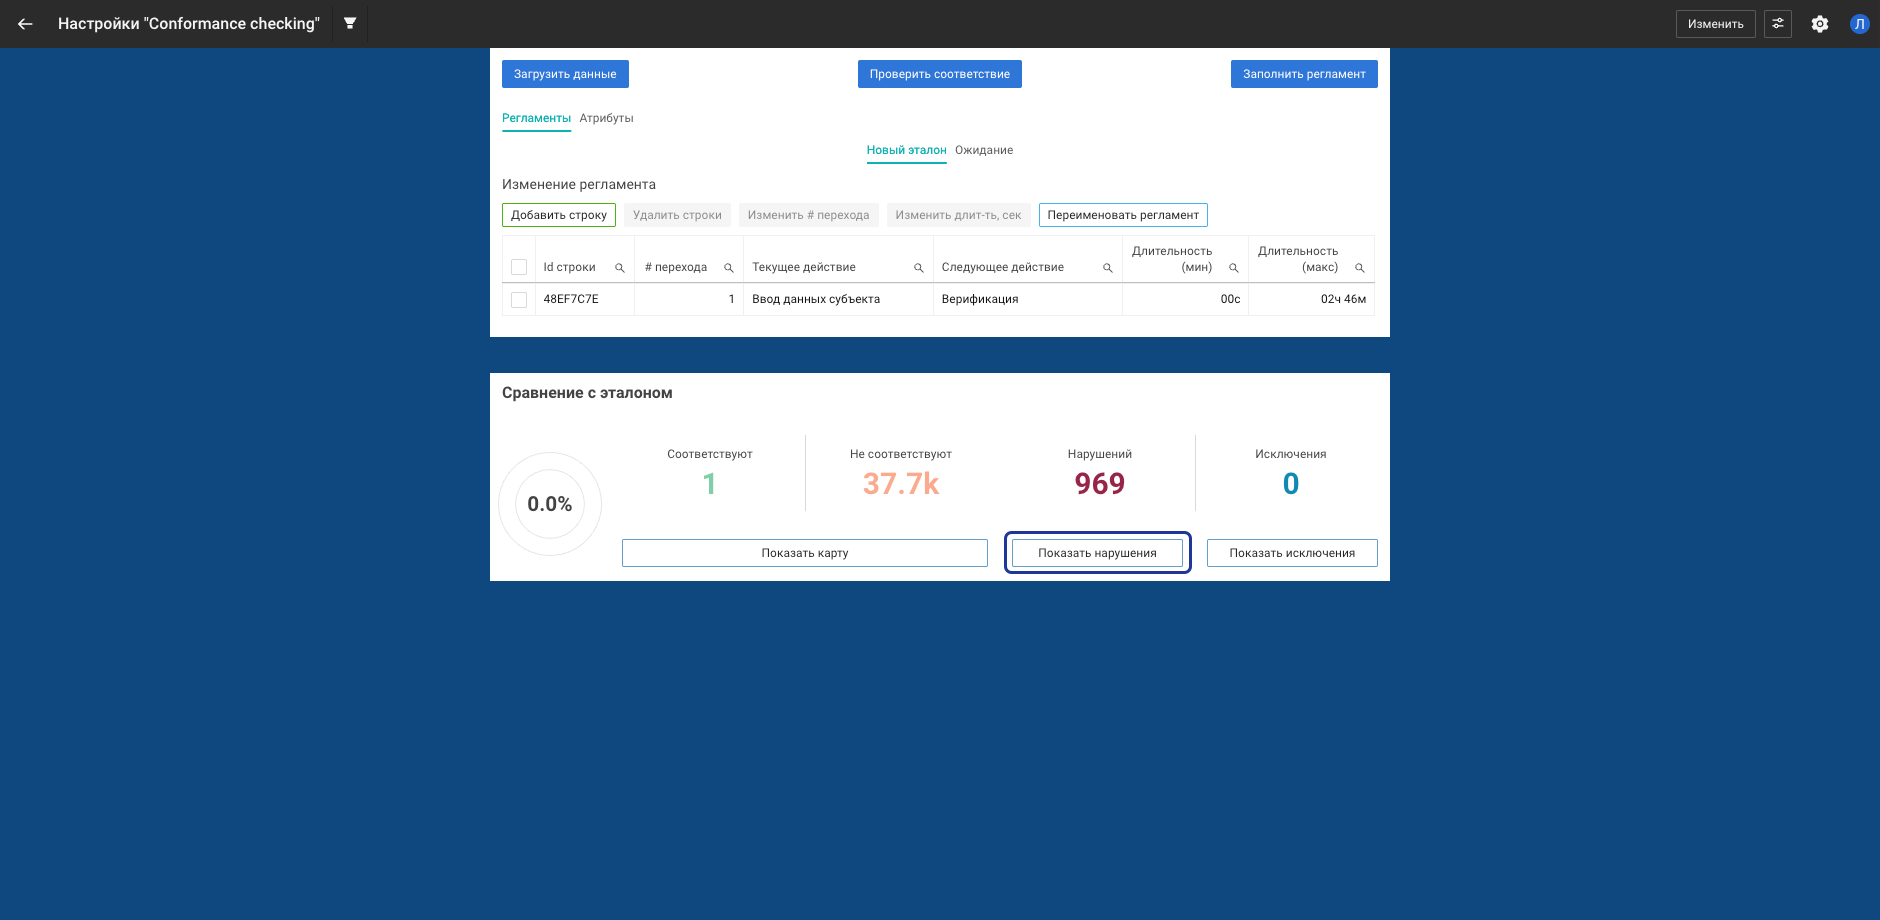Click the back arrow icon

tap(25, 24)
